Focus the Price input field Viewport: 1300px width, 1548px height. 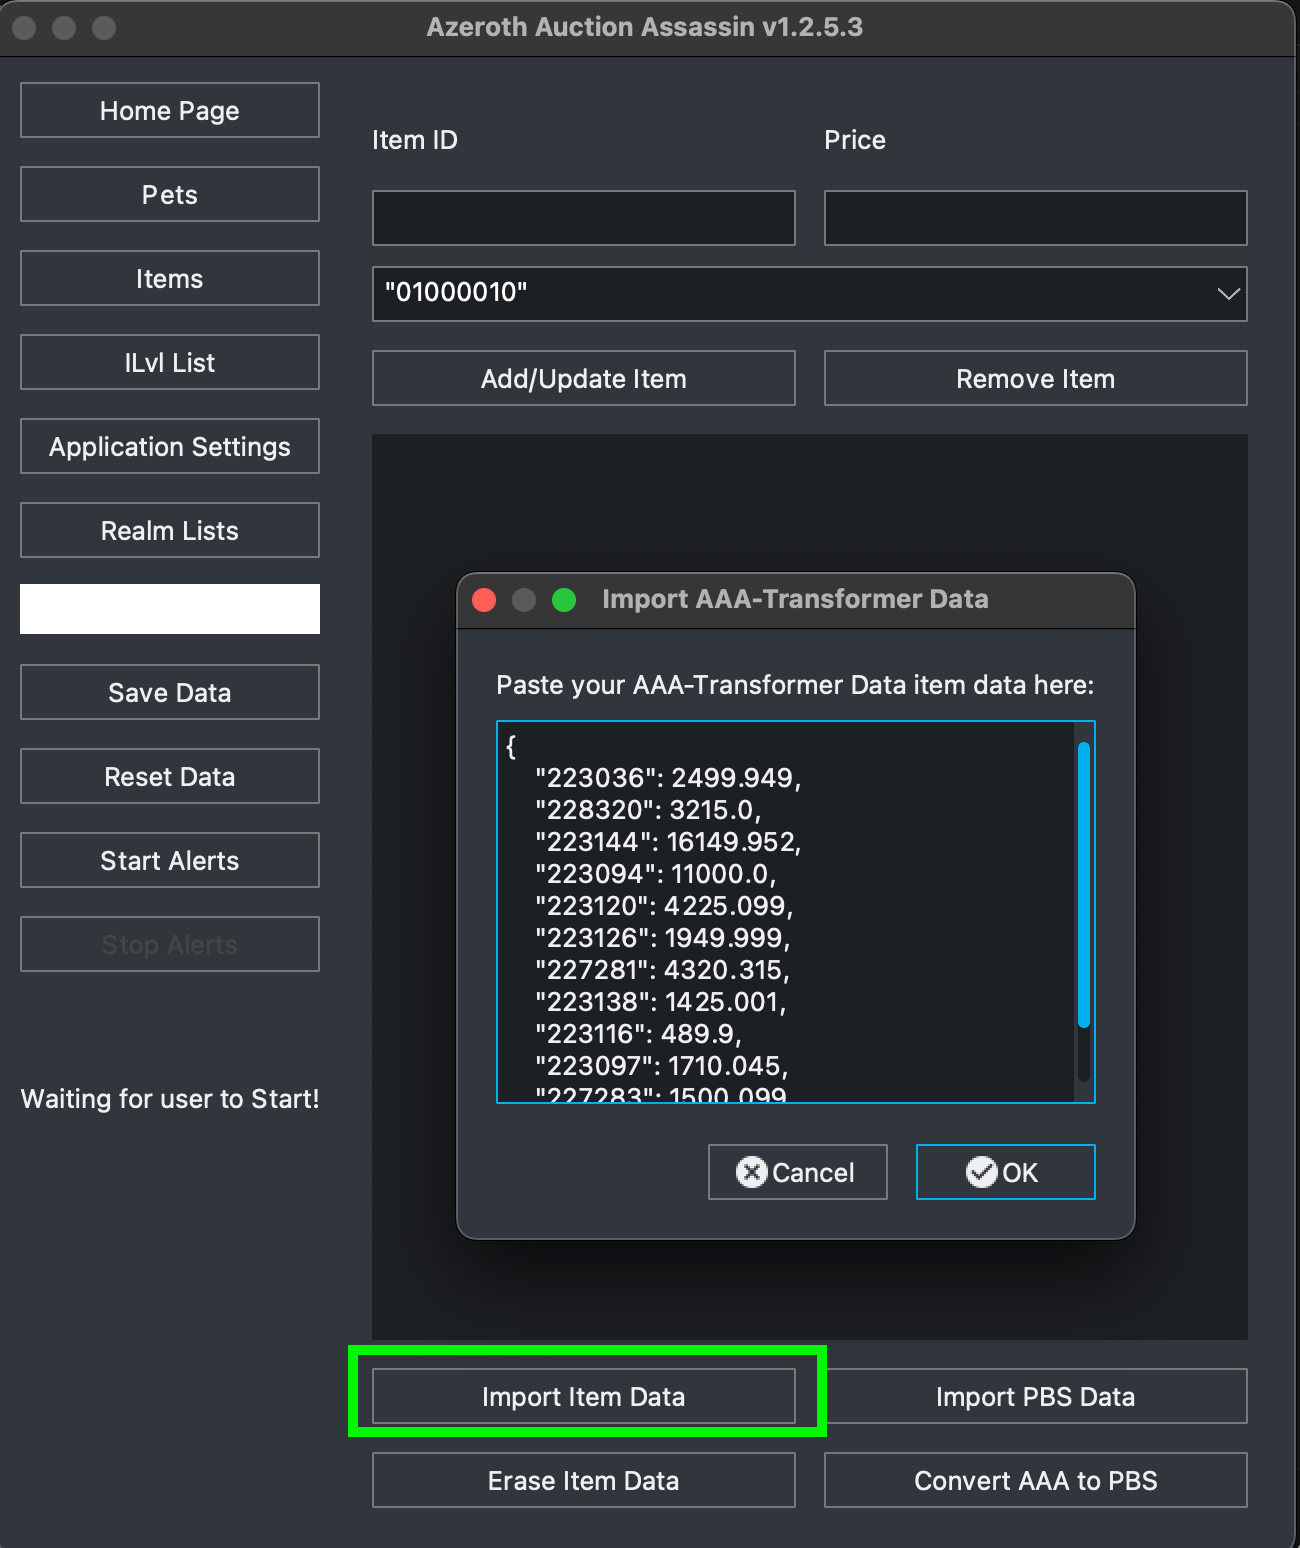click(x=1036, y=218)
